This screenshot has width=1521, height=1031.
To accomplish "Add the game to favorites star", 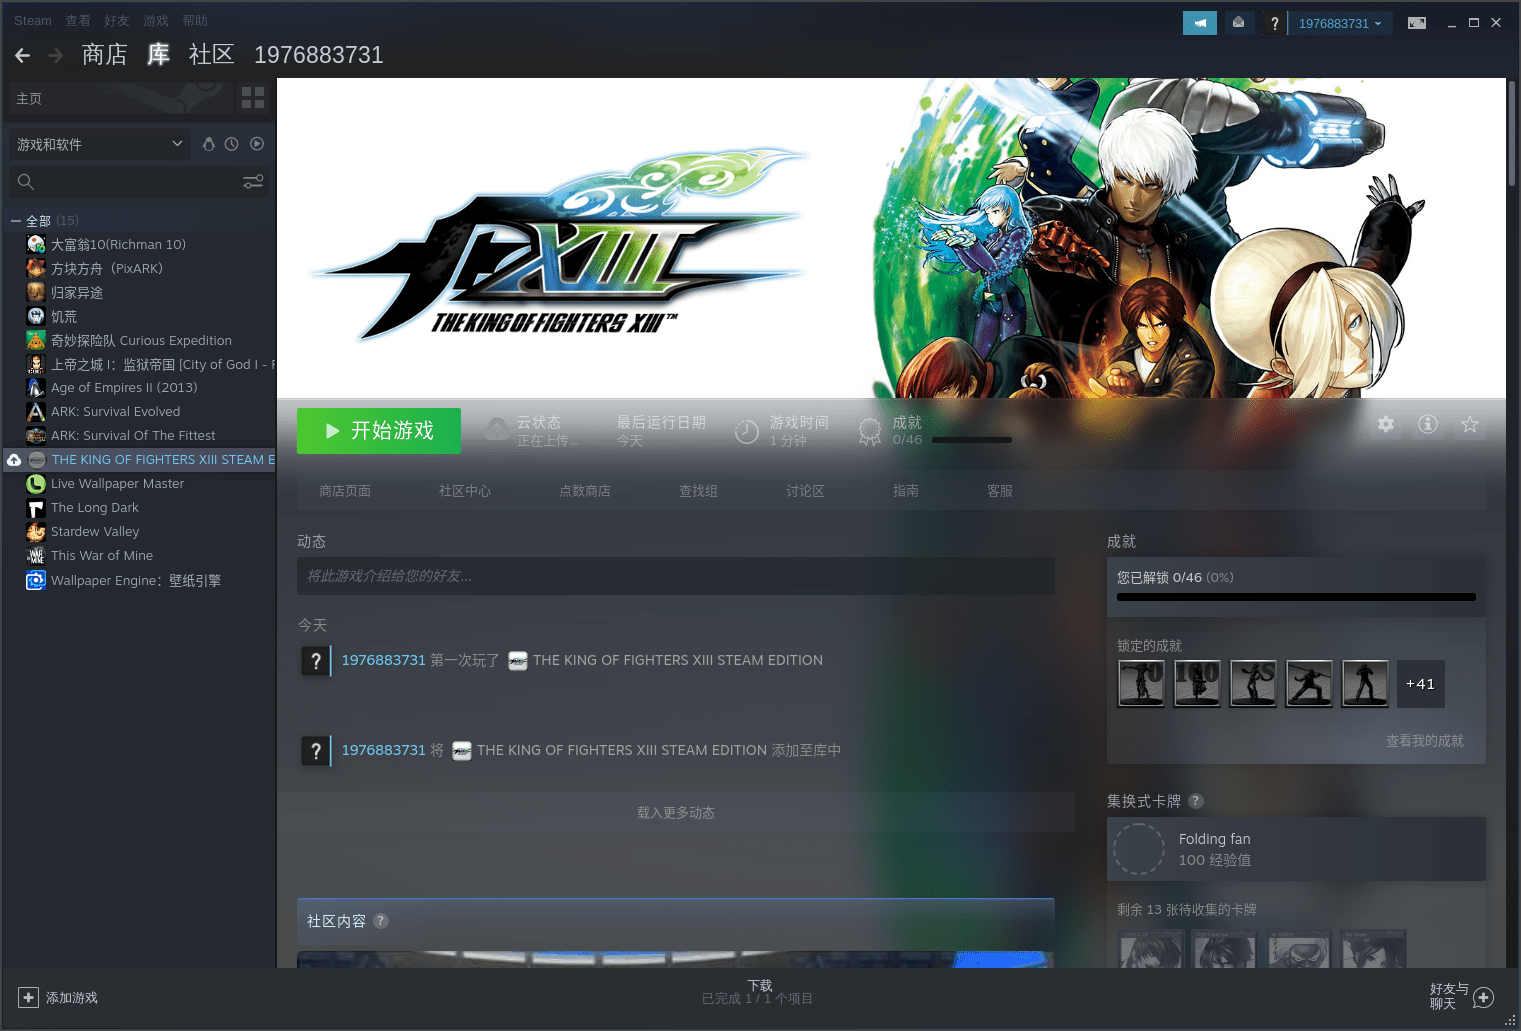I will (x=1470, y=424).
